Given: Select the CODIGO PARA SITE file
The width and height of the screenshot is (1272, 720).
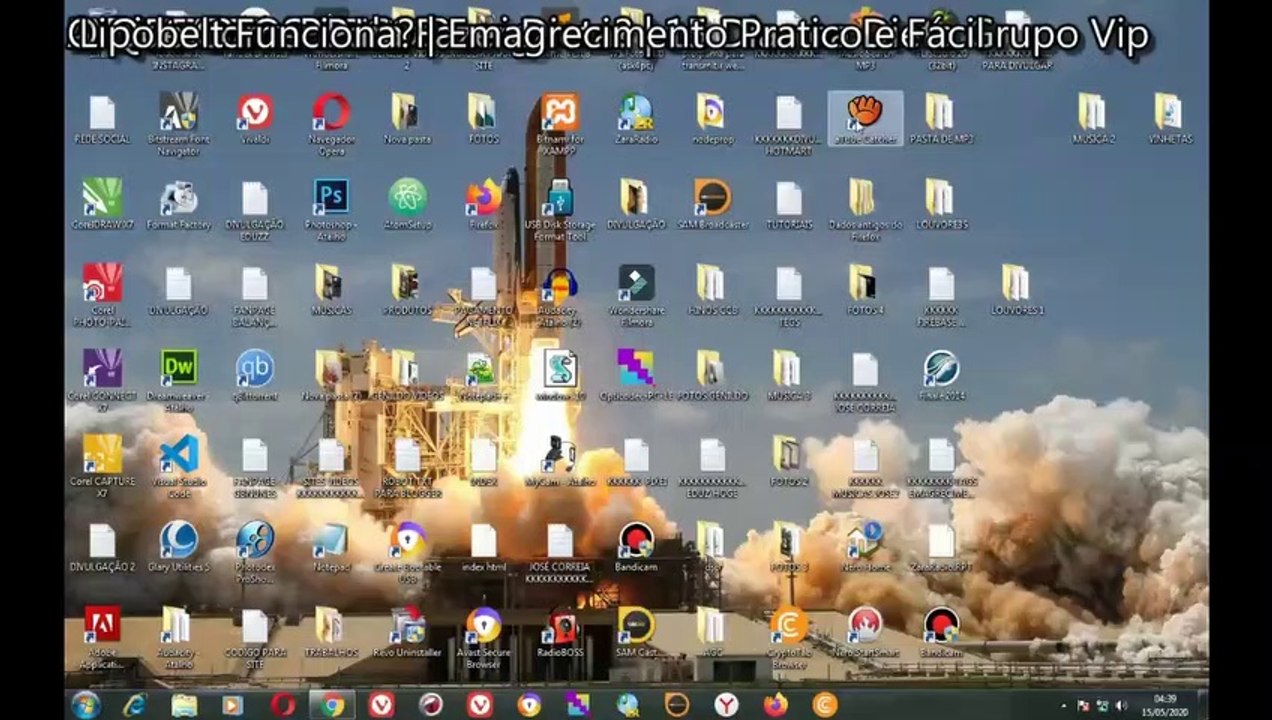Looking at the screenshot, I should pos(255,637).
